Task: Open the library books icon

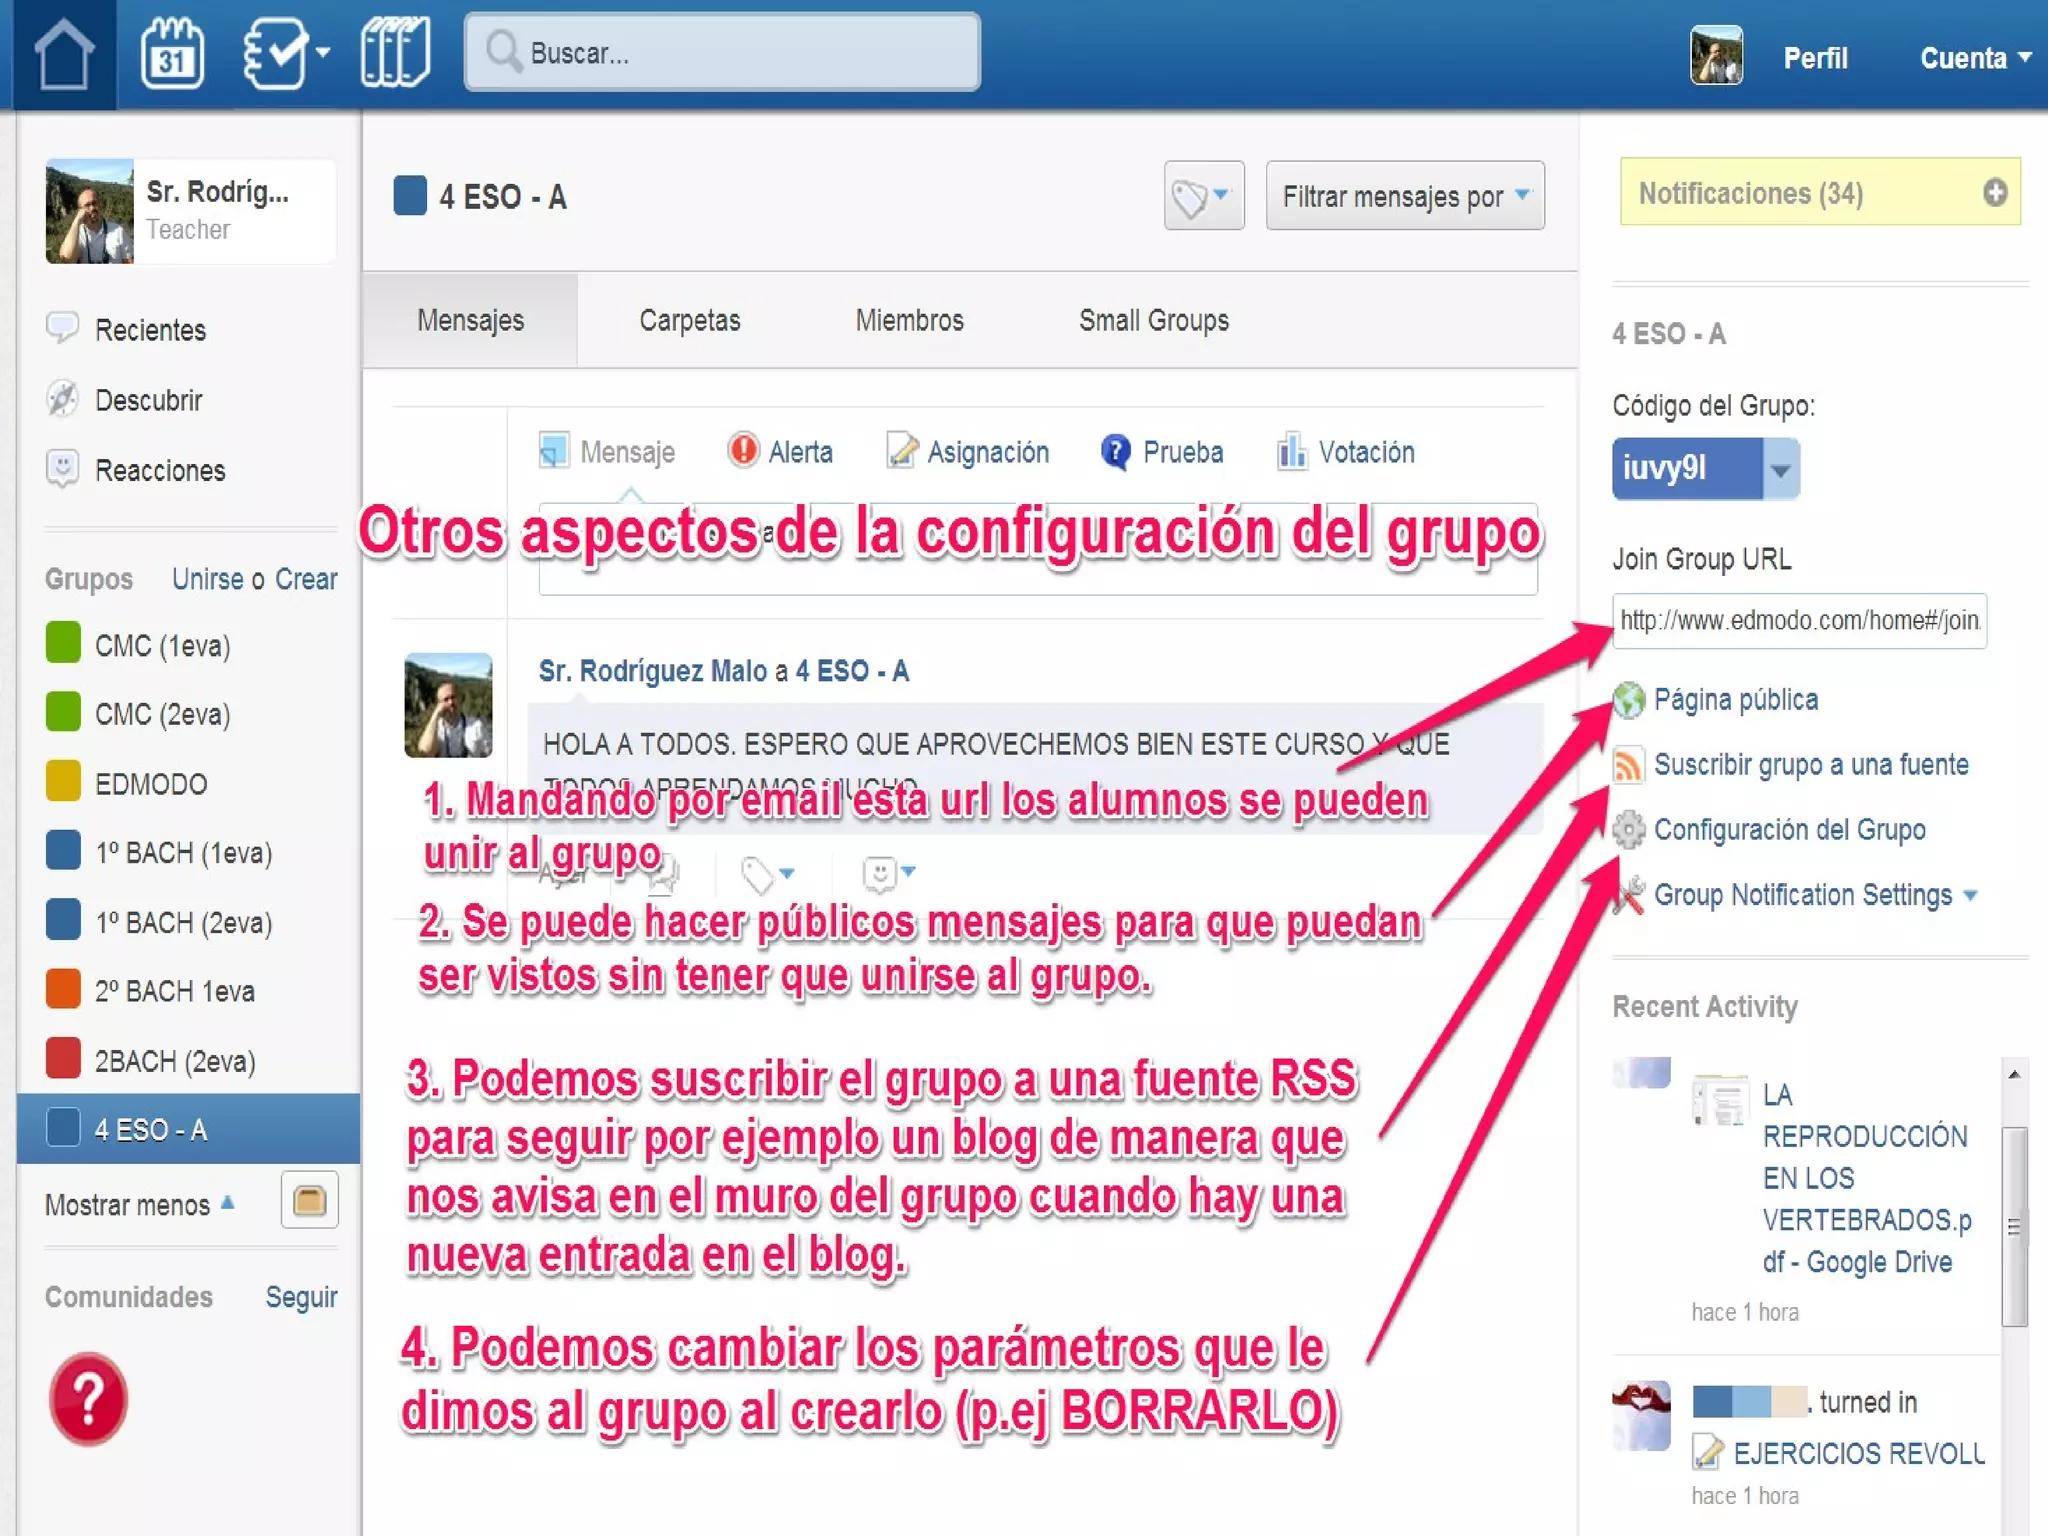Action: 395,53
